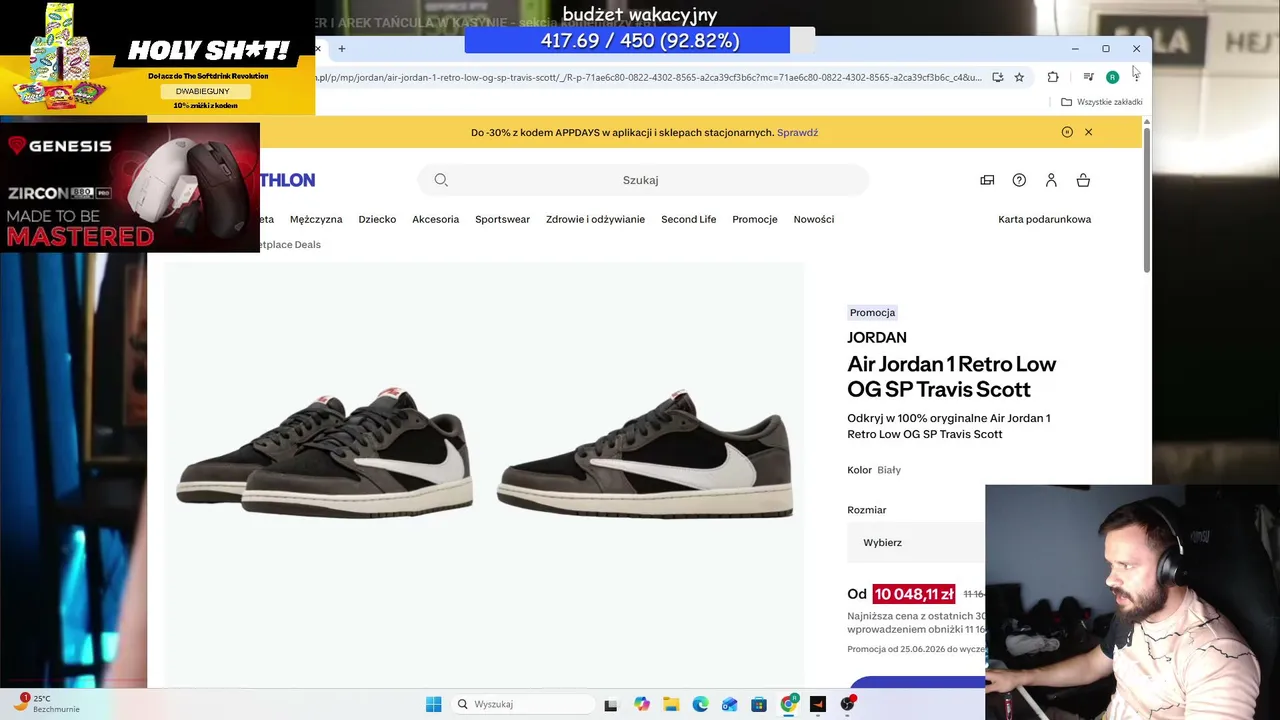Image resolution: width=1280 pixels, height=720 pixels.
Task: Click the Chrome address bar URL
Action: click(648, 77)
